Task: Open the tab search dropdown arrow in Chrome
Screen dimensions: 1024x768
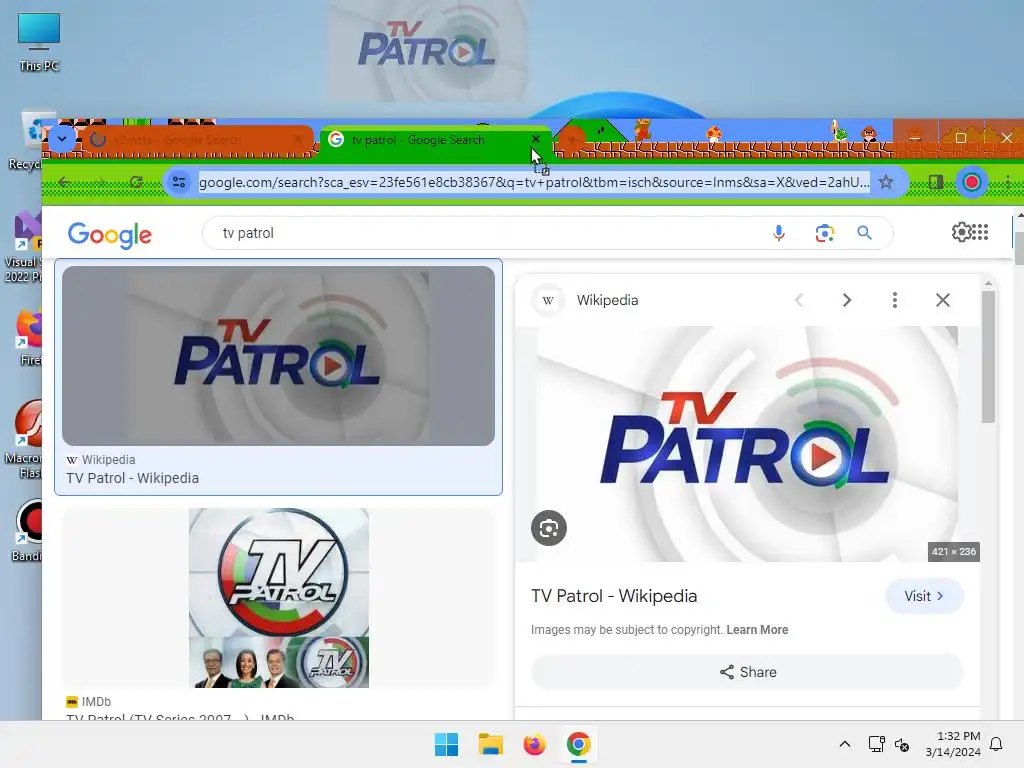Action: coord(63,138)
